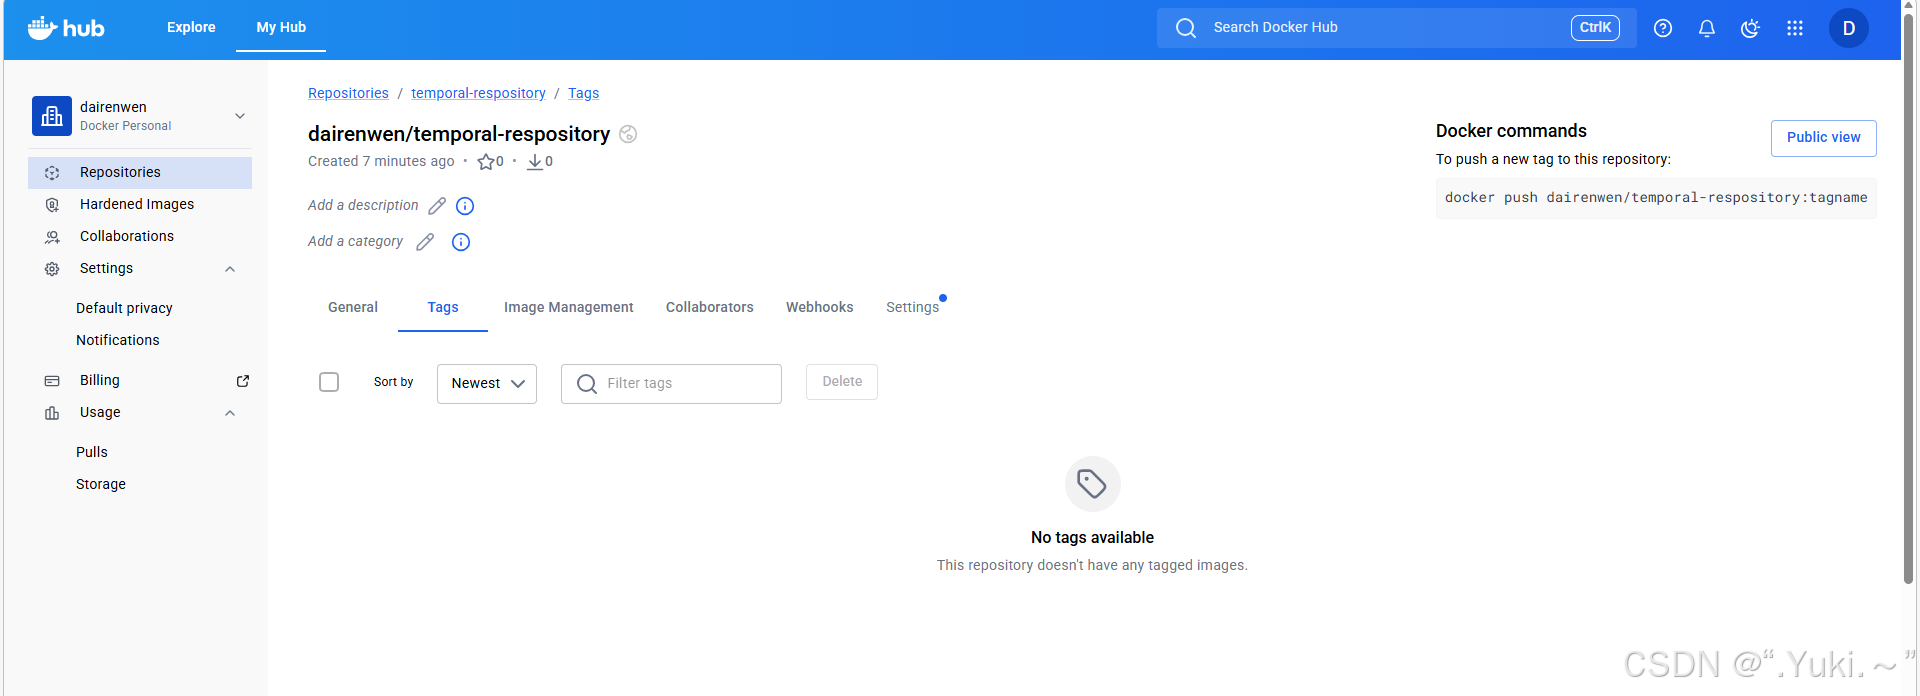The image size is (1920, 696).
Task: Click the Created 7 minutes ago text
Action: (x=381, y=162)
